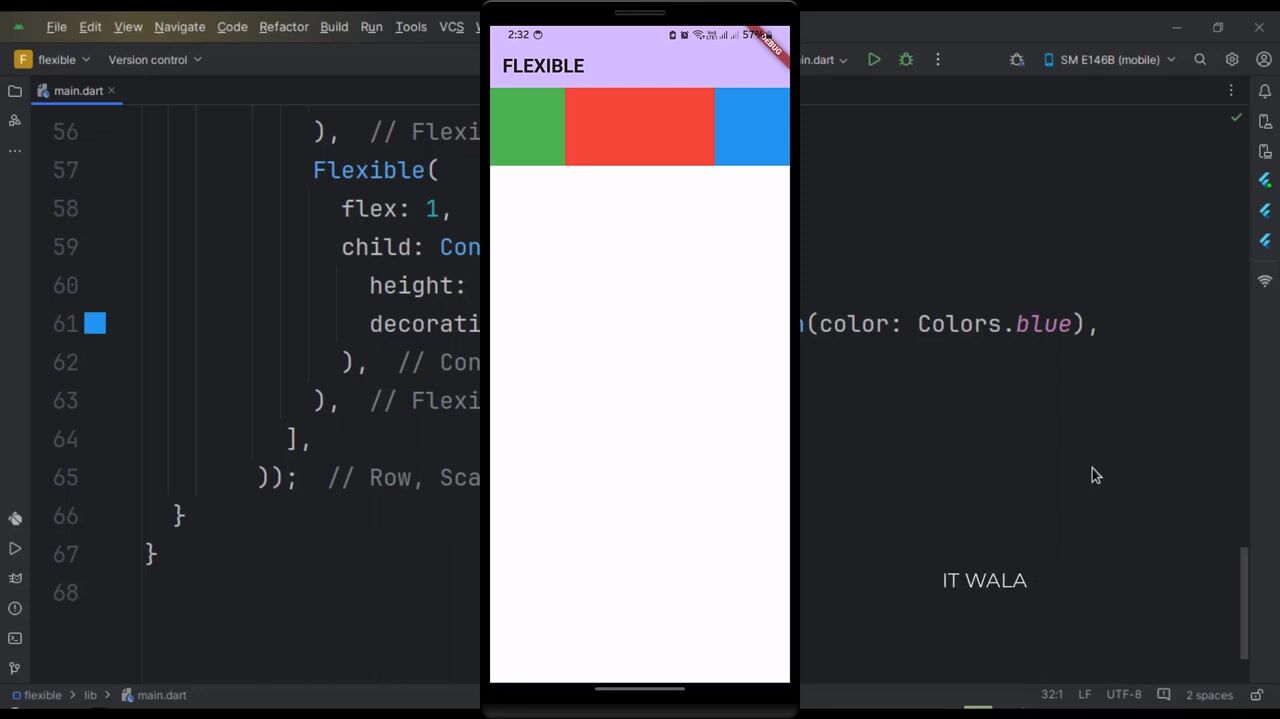Run the app with the green play button
Viewport: 1280px width, 719px height.
click(x=874, y=60)
